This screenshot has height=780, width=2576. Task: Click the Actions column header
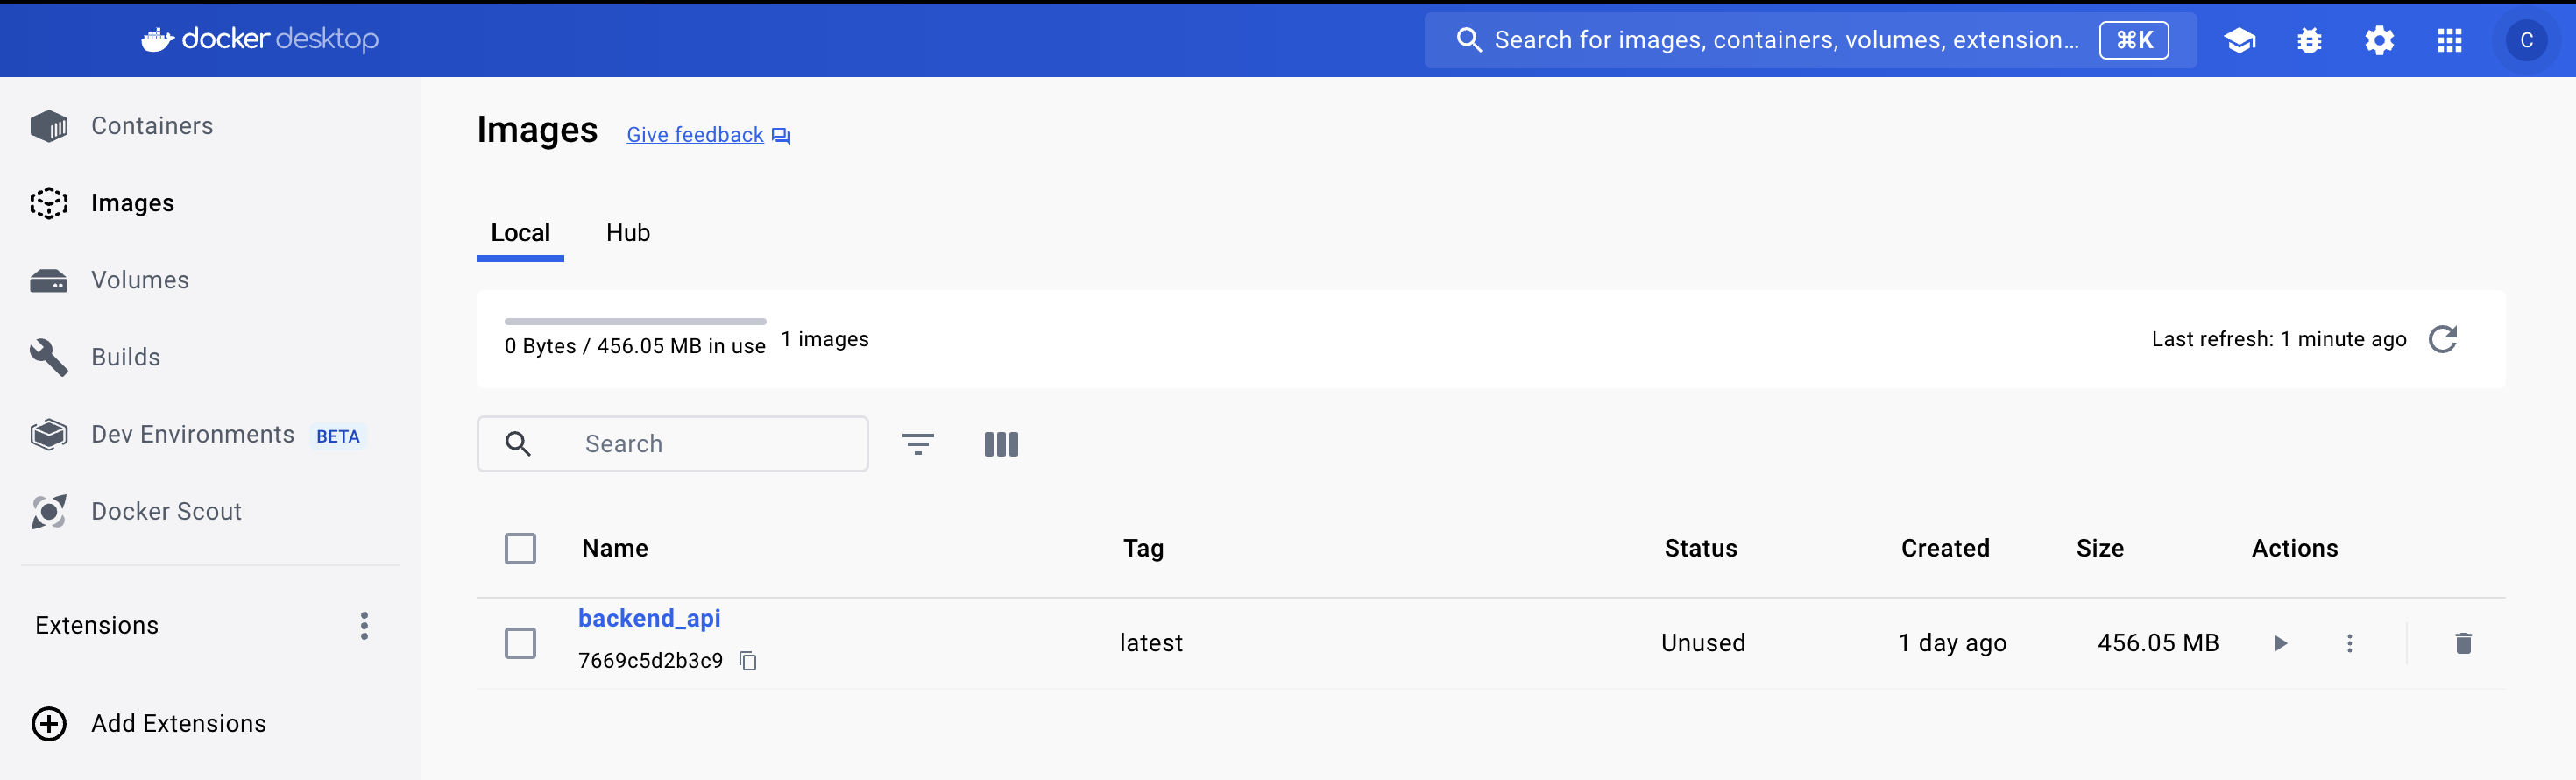click(x=2294, y=548)
